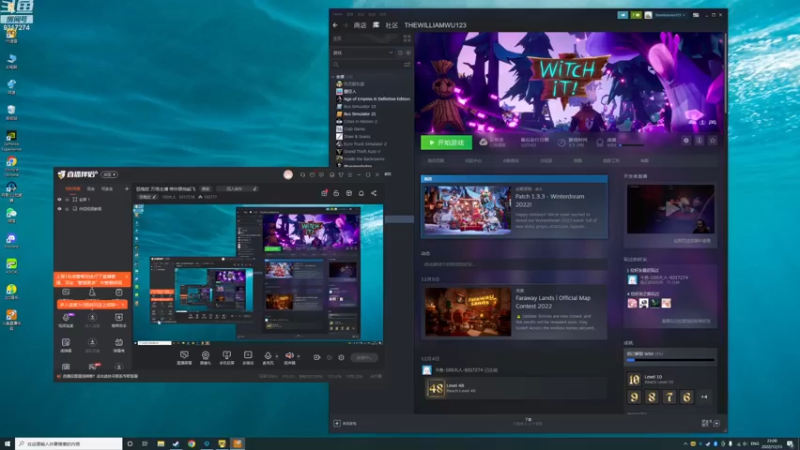800x450 pixels.
Task: Open the bell notifications icon in streaming app
Action: tap(361, 193)
